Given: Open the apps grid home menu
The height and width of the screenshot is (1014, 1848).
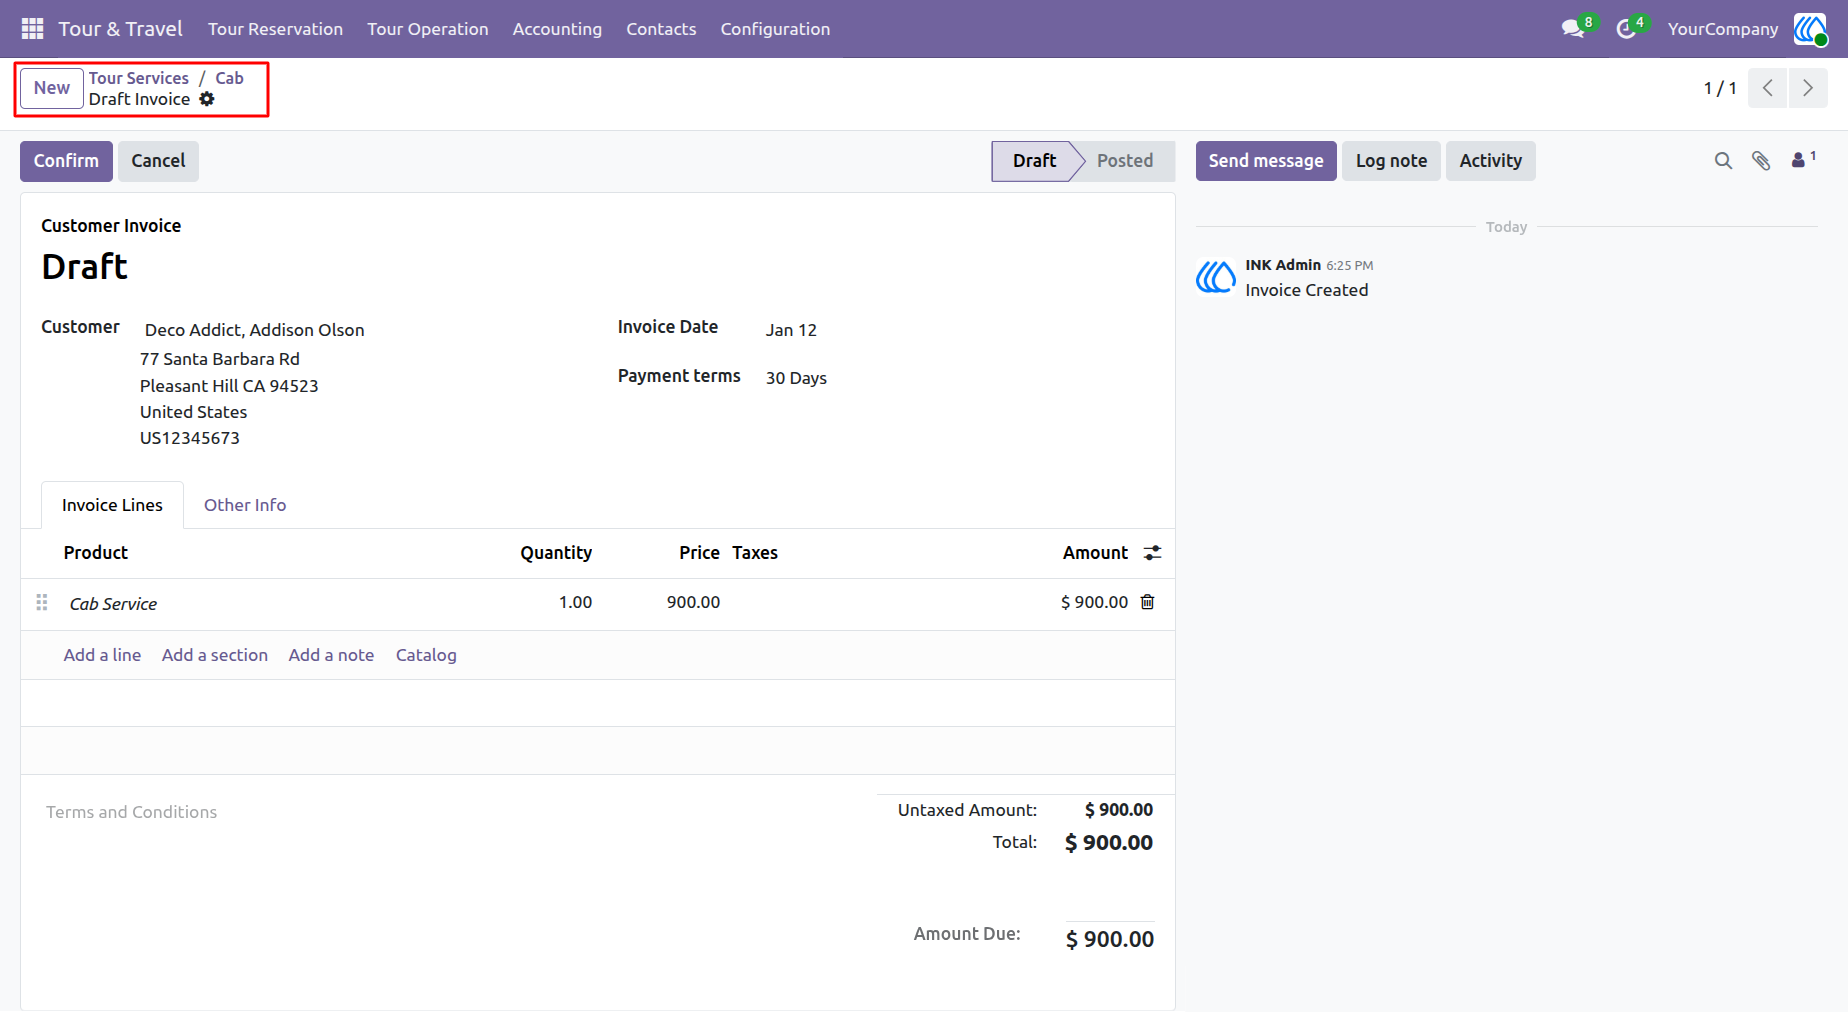Looking at the screenshot, I should 32,29.
